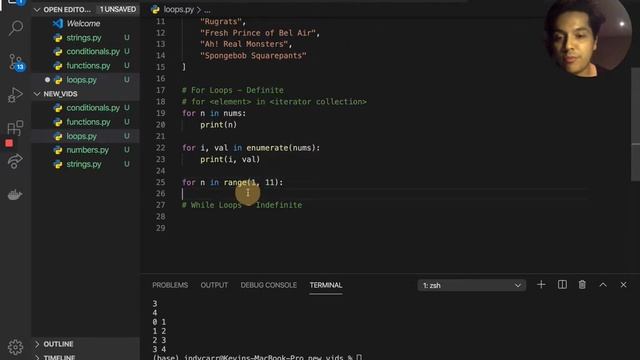
Task: Click the '1 UNSAVED' badge
Action: pyautogui.click(x=118, y=9)
